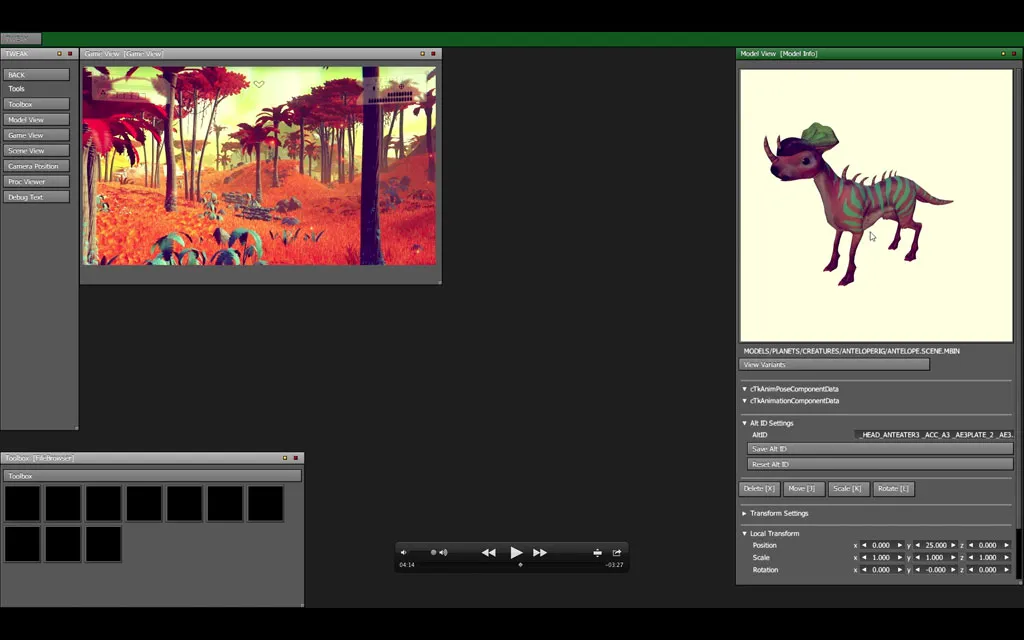Click the rewind icon in player
This screenshot has width=1024, height=640.
tap(488, 553)
